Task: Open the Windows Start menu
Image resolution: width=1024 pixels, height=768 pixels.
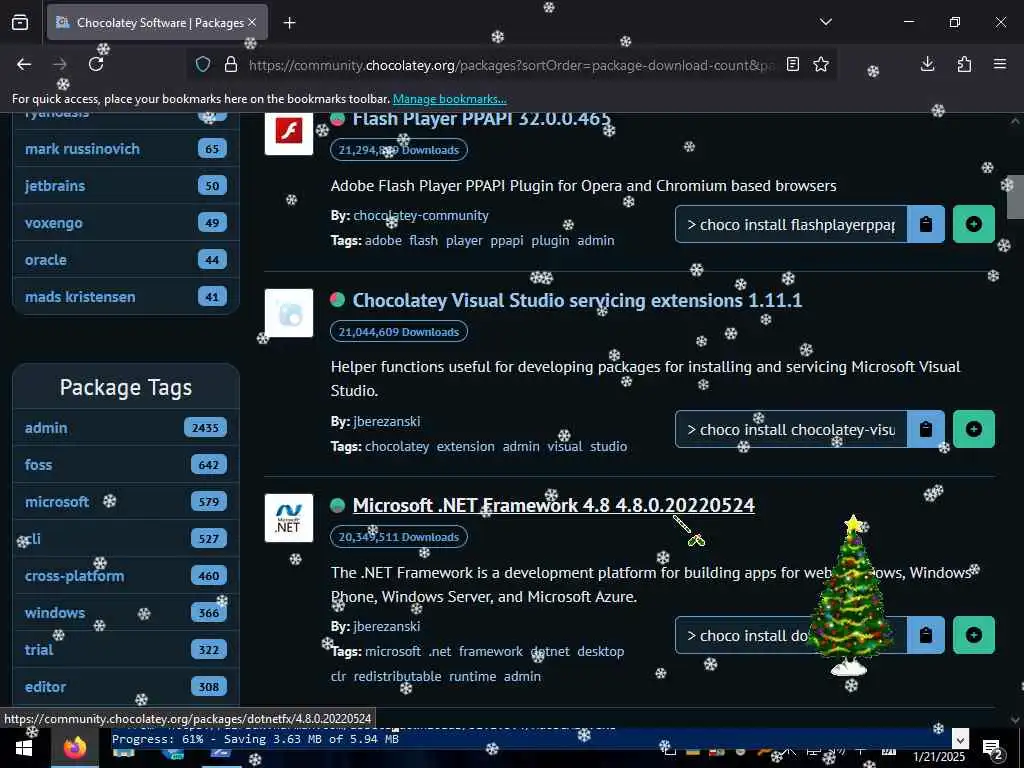Action: [24, 748]
